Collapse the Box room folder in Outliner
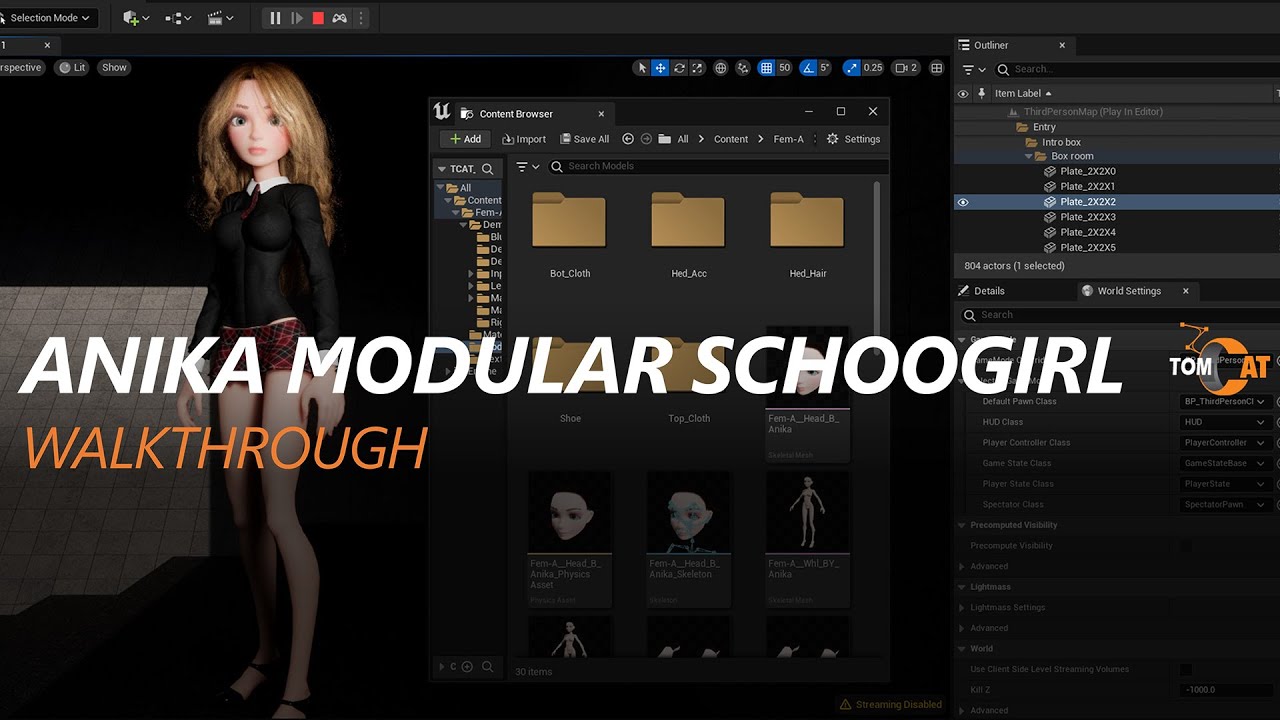This screenshot has width=1280, height=720. pos(1029,157)
